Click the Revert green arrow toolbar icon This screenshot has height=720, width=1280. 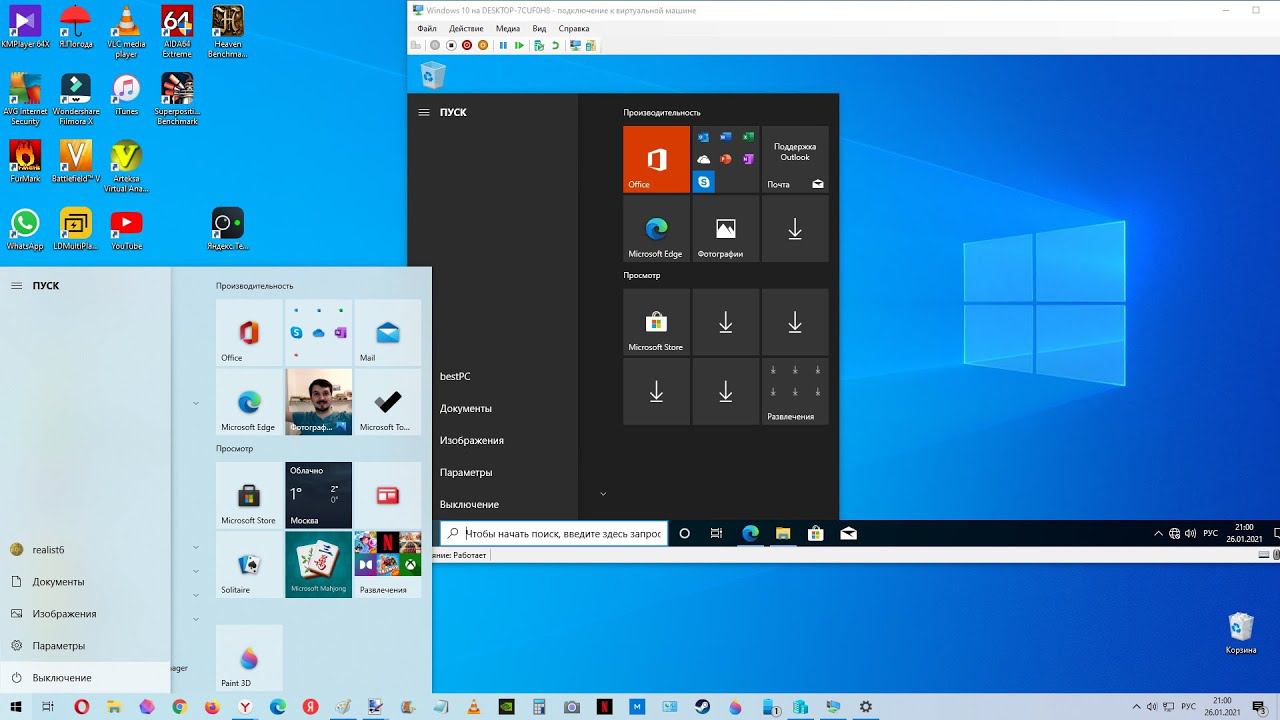click(555, 45)
